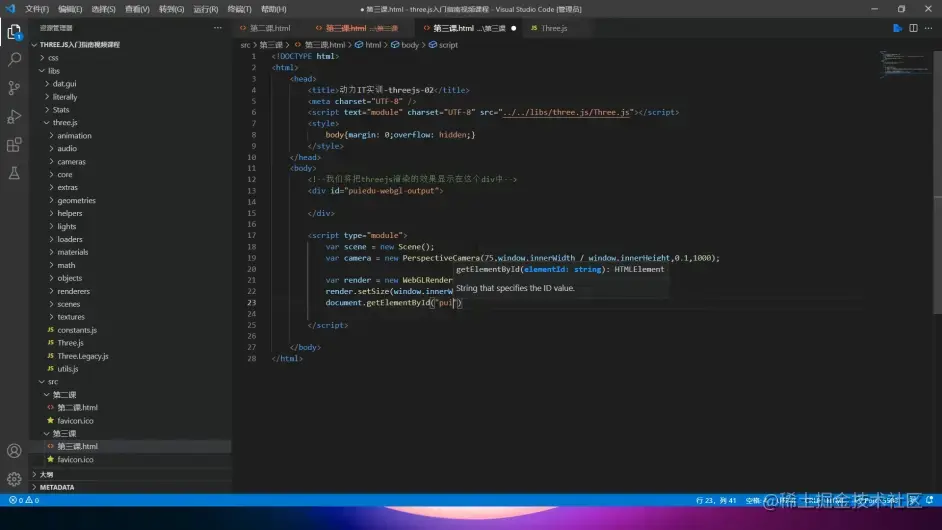Select 第三课.html in the explorer tree
This screenshot has height=530, width=942.
(77, 446)
